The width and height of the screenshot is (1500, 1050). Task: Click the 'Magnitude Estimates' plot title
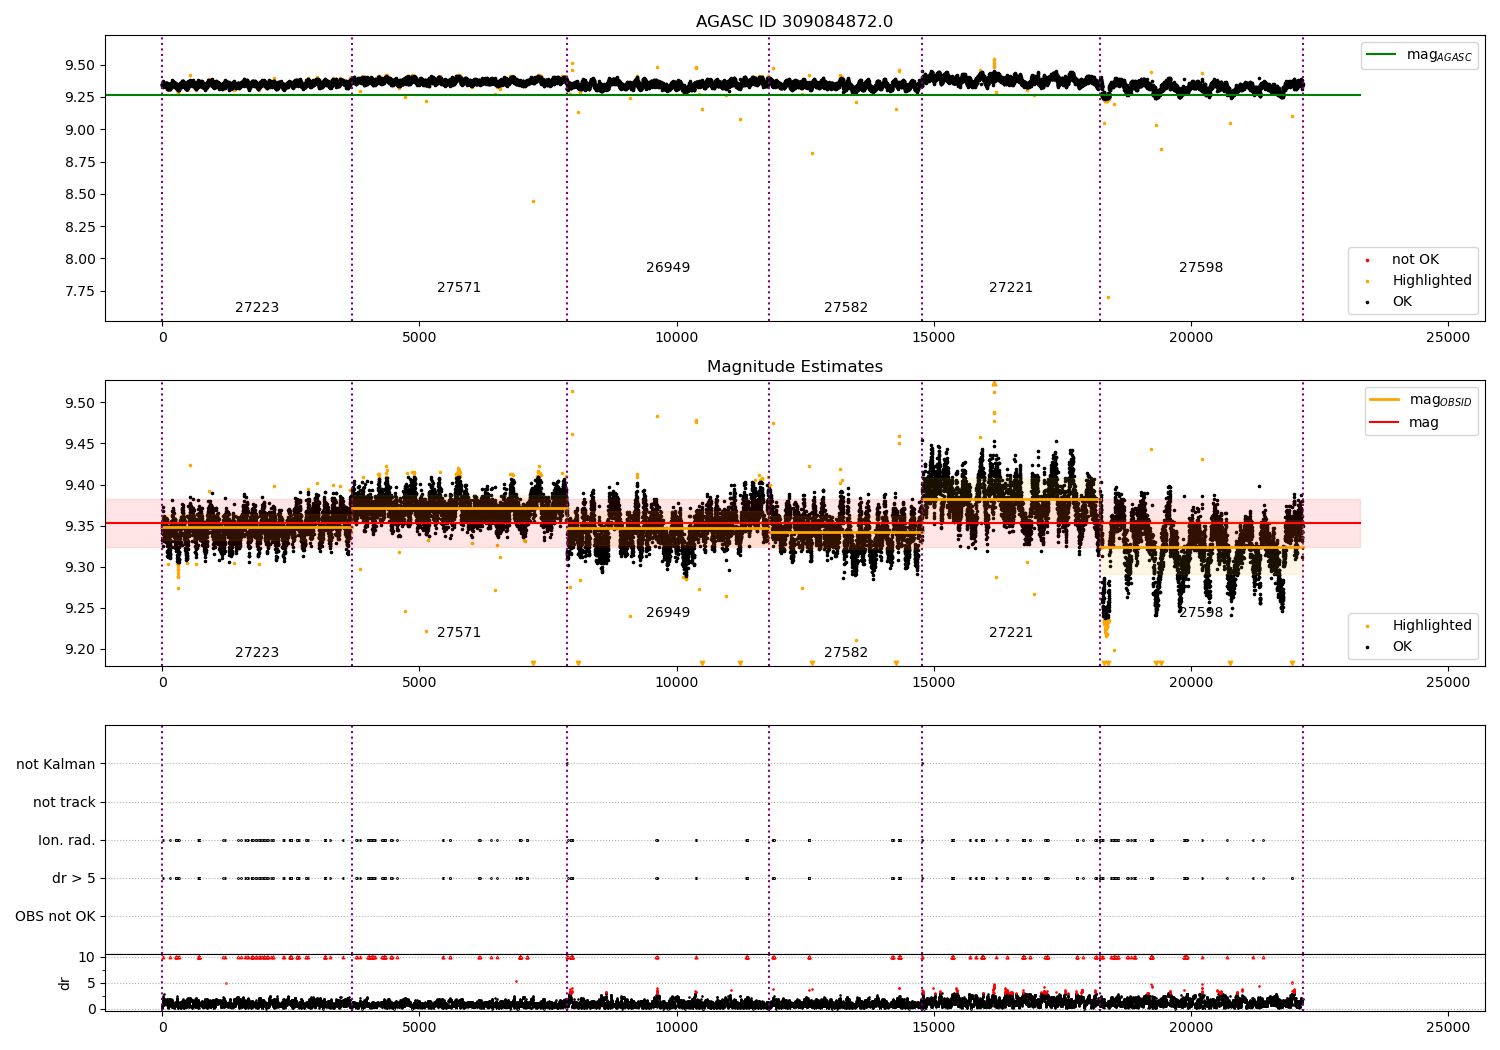pyautogui.click(x=794, y=367)
